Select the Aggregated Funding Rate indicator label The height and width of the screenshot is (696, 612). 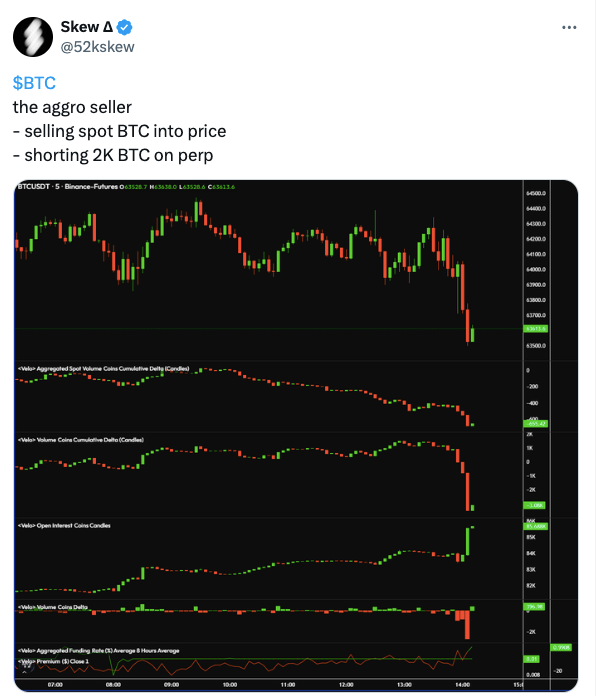[x=99, y=651]
